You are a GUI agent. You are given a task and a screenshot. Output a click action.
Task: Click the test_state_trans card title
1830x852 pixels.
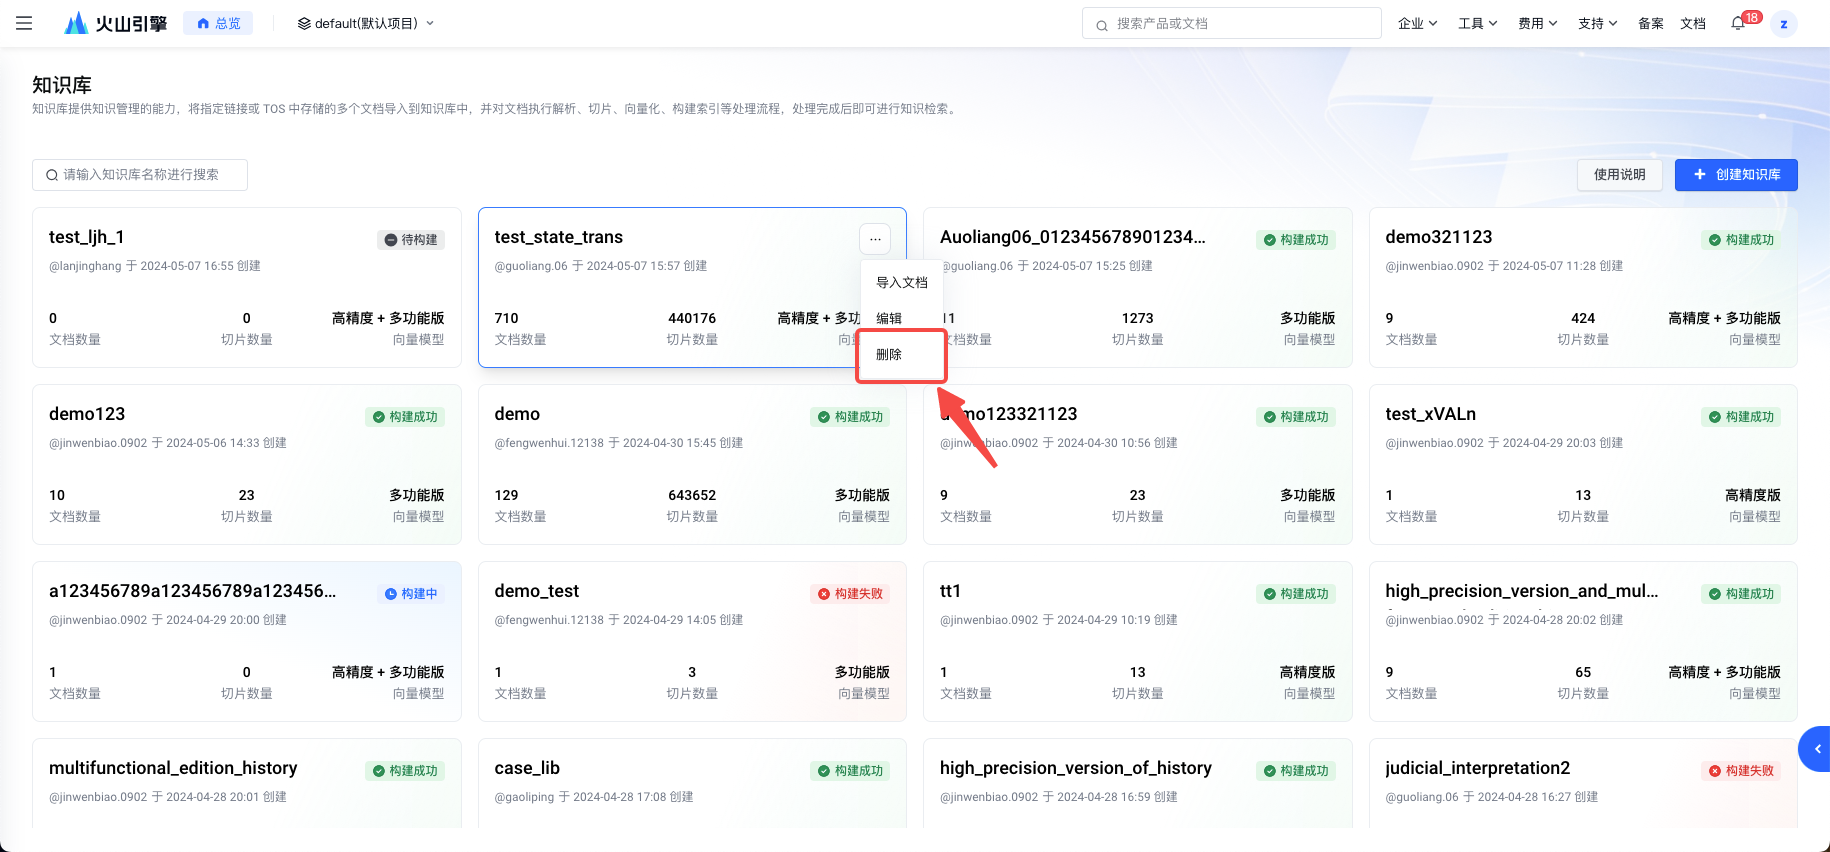558,237
